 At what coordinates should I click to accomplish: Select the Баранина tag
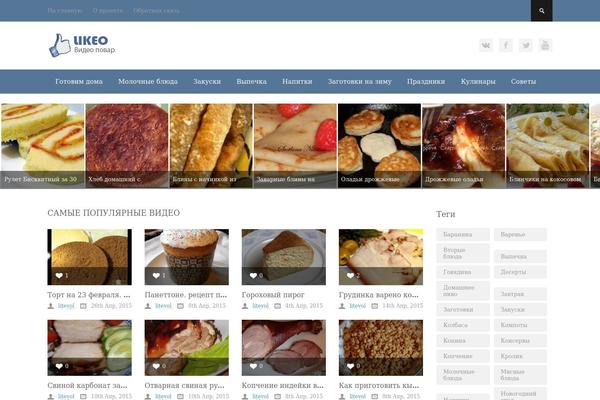point(463,234)
